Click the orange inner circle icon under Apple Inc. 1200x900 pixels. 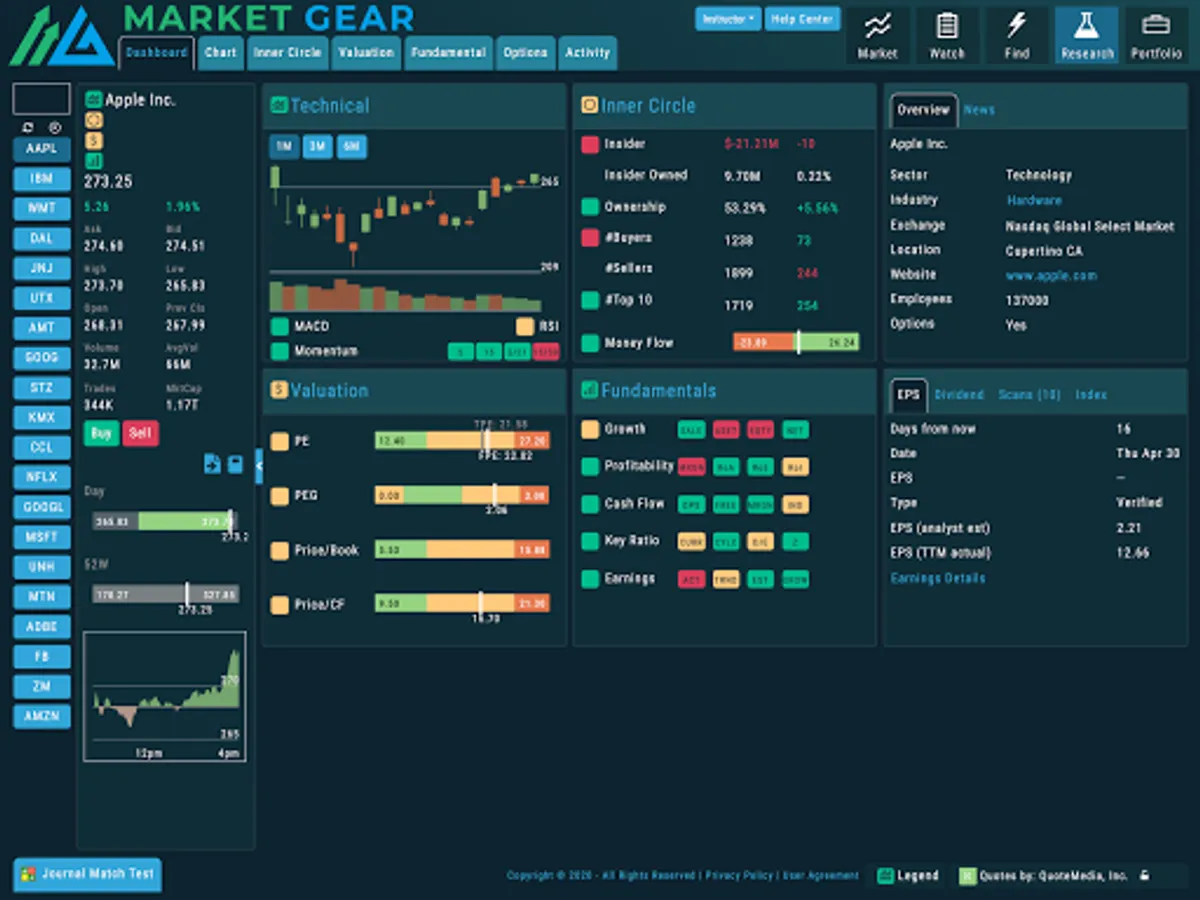94,120
